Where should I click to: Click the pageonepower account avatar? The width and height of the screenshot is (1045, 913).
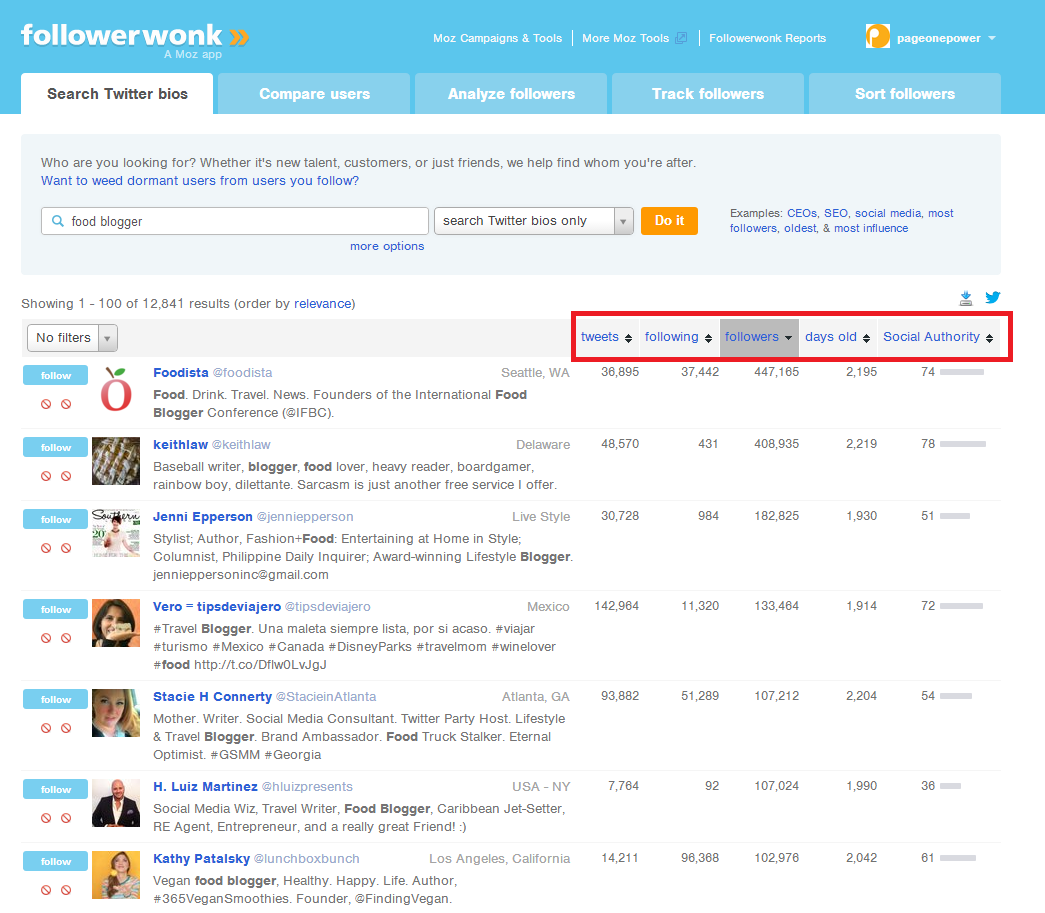878,36
